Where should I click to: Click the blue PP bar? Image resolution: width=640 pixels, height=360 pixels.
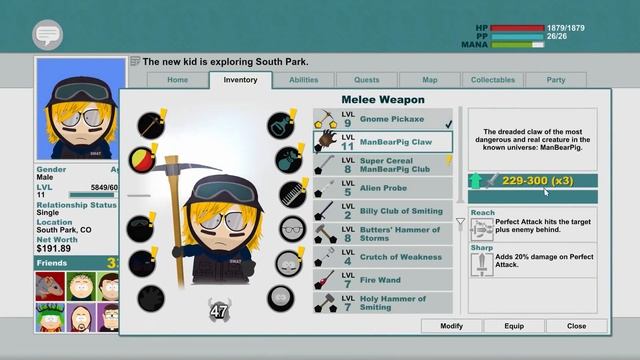(517, 36)
